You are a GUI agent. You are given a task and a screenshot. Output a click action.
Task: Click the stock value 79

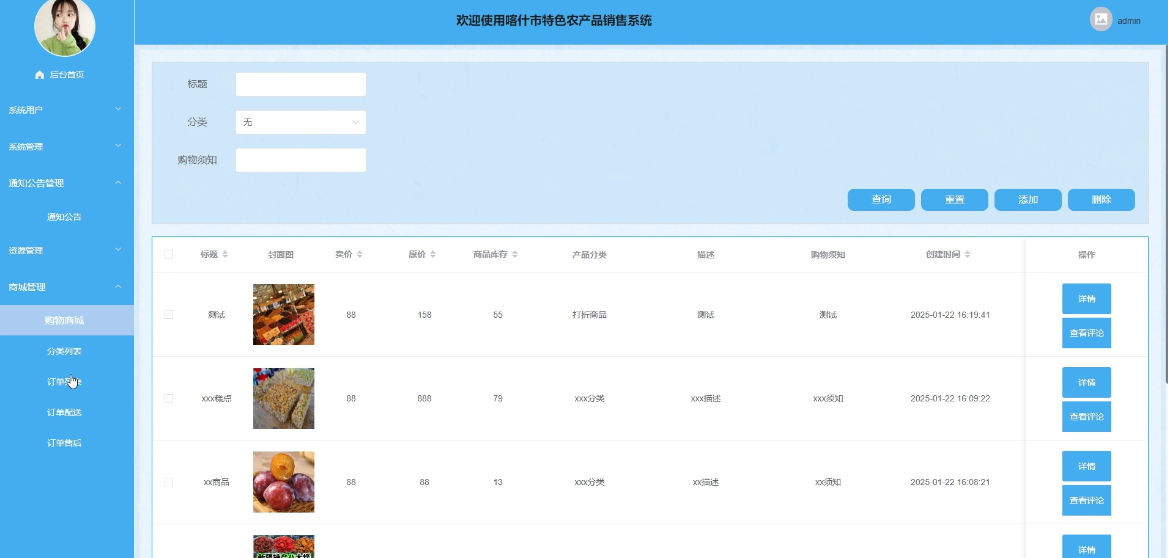498,399
